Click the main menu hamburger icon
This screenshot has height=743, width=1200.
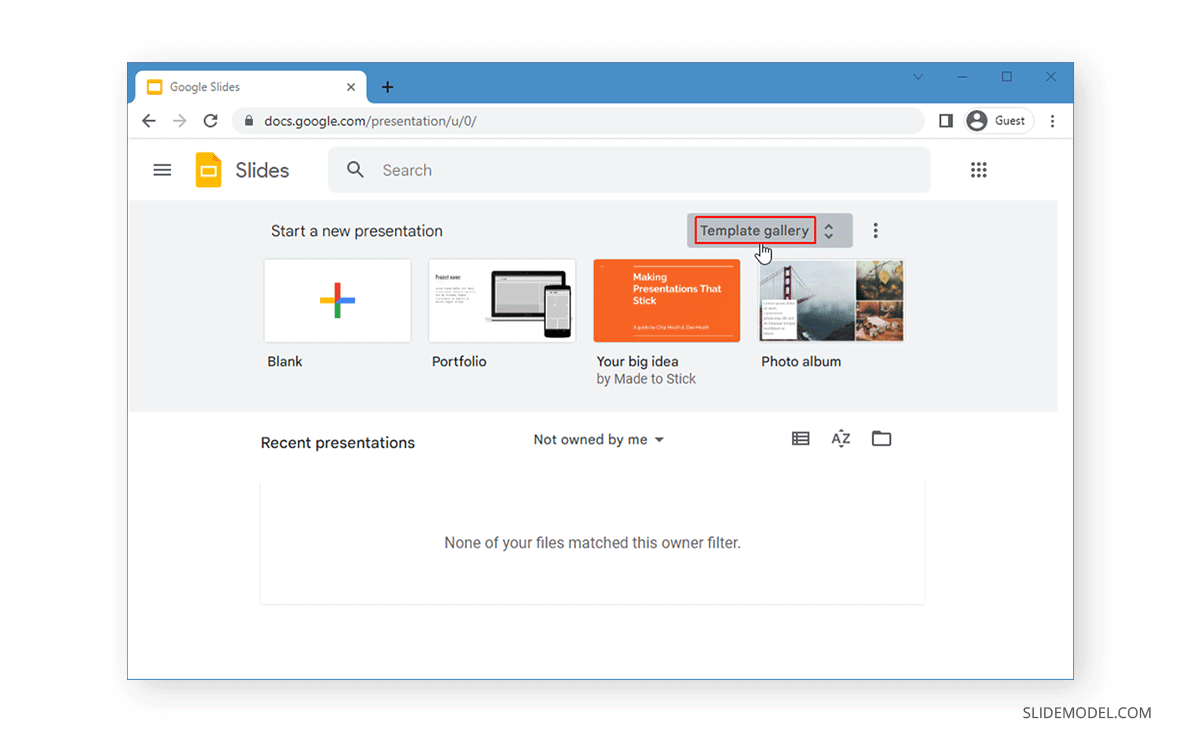162,170
